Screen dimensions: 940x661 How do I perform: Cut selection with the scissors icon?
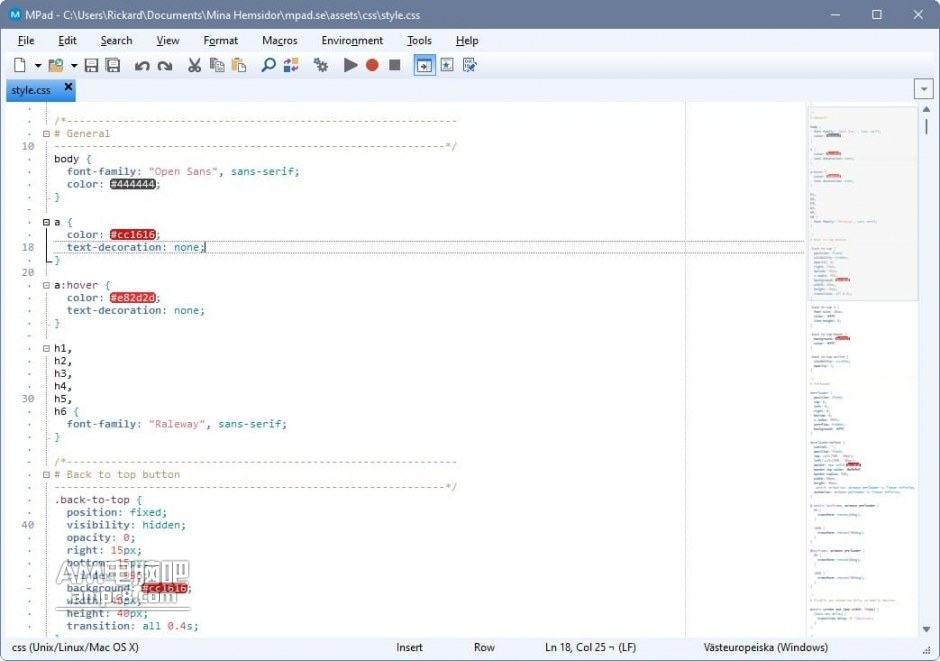(194, 65)
